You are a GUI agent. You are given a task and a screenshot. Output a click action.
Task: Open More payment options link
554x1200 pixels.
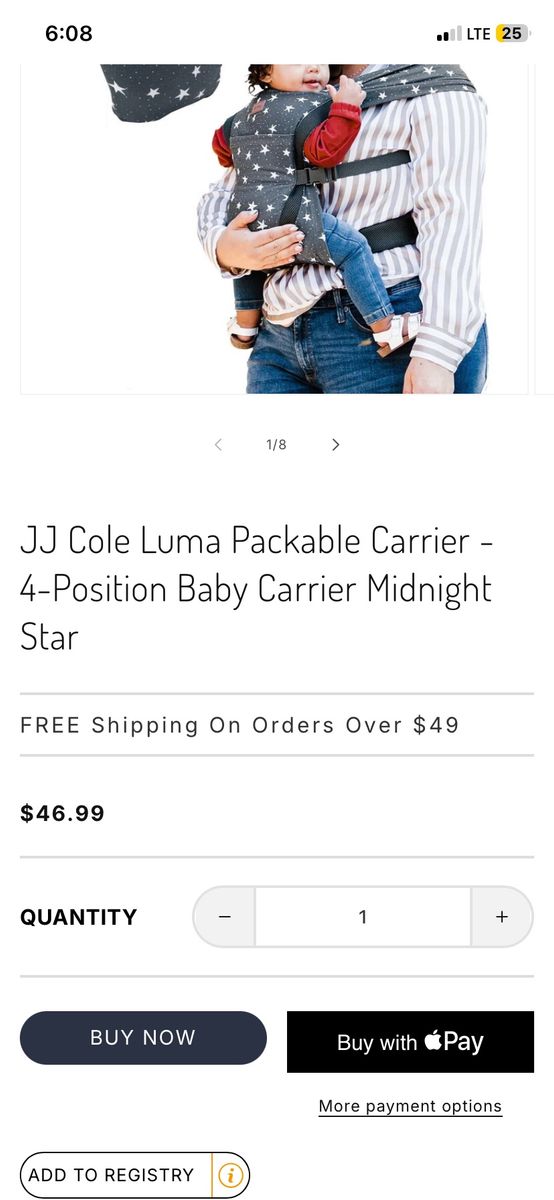click(410, 1106)
